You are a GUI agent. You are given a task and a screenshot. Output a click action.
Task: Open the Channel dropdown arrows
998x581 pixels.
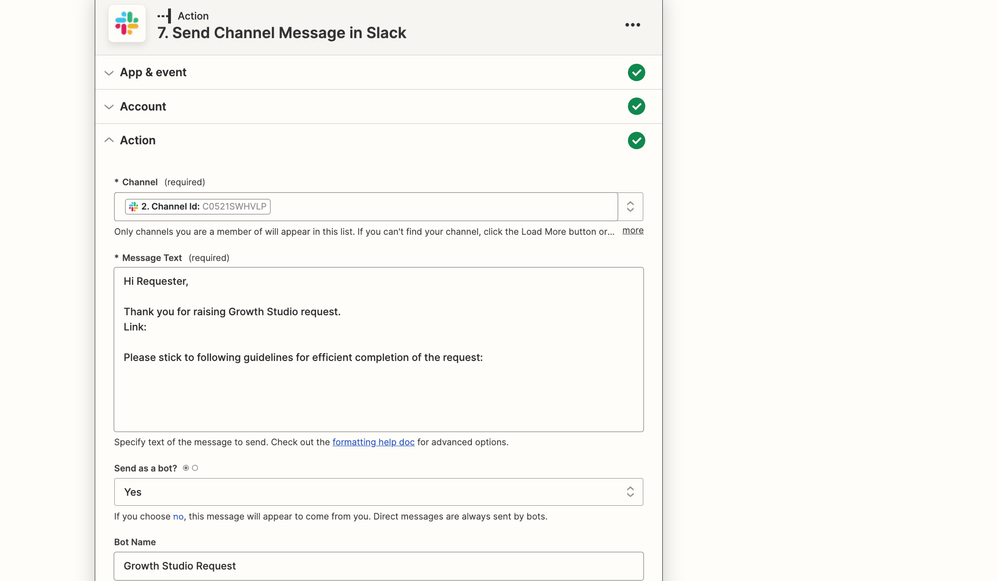[x=630, y=207]
